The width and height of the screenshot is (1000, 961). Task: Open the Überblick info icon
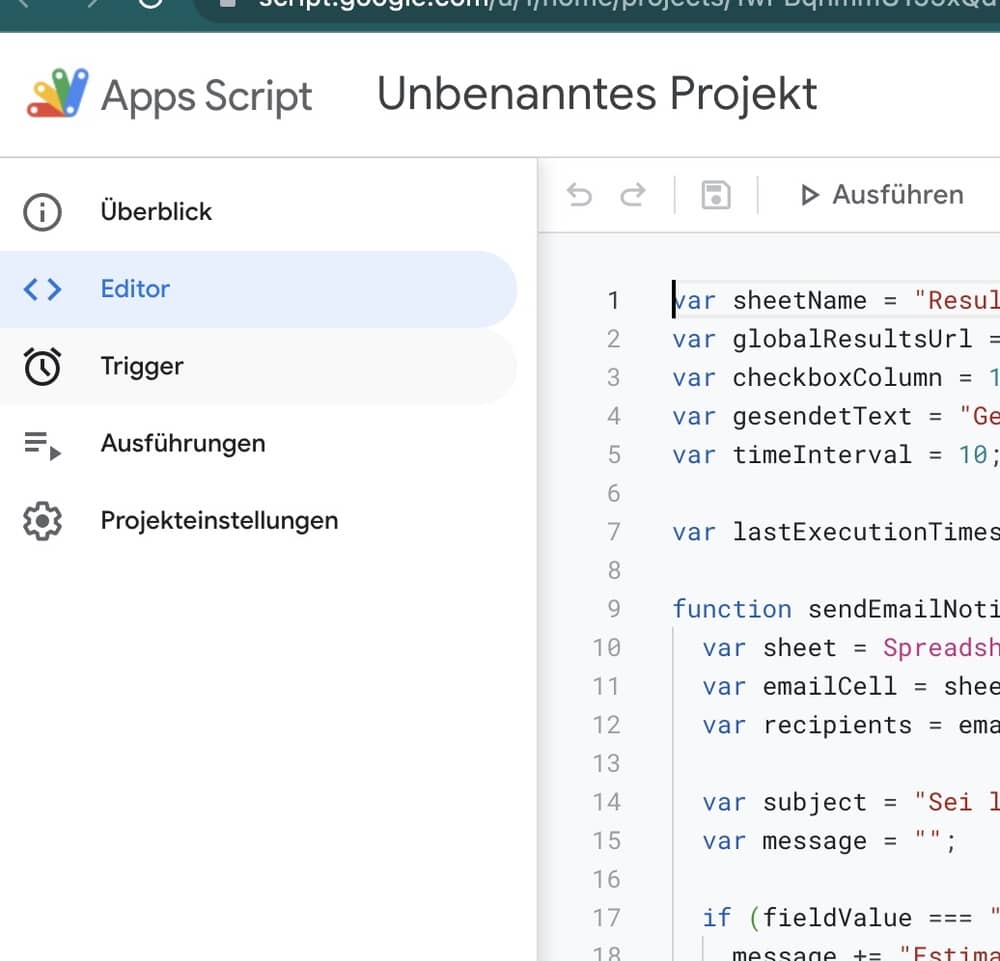pyautogui.click(x=42, y=212)
